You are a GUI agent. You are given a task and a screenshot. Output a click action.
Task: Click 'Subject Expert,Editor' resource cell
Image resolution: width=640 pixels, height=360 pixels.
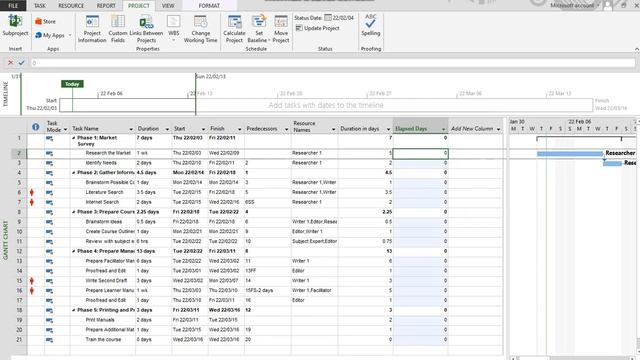314,241
